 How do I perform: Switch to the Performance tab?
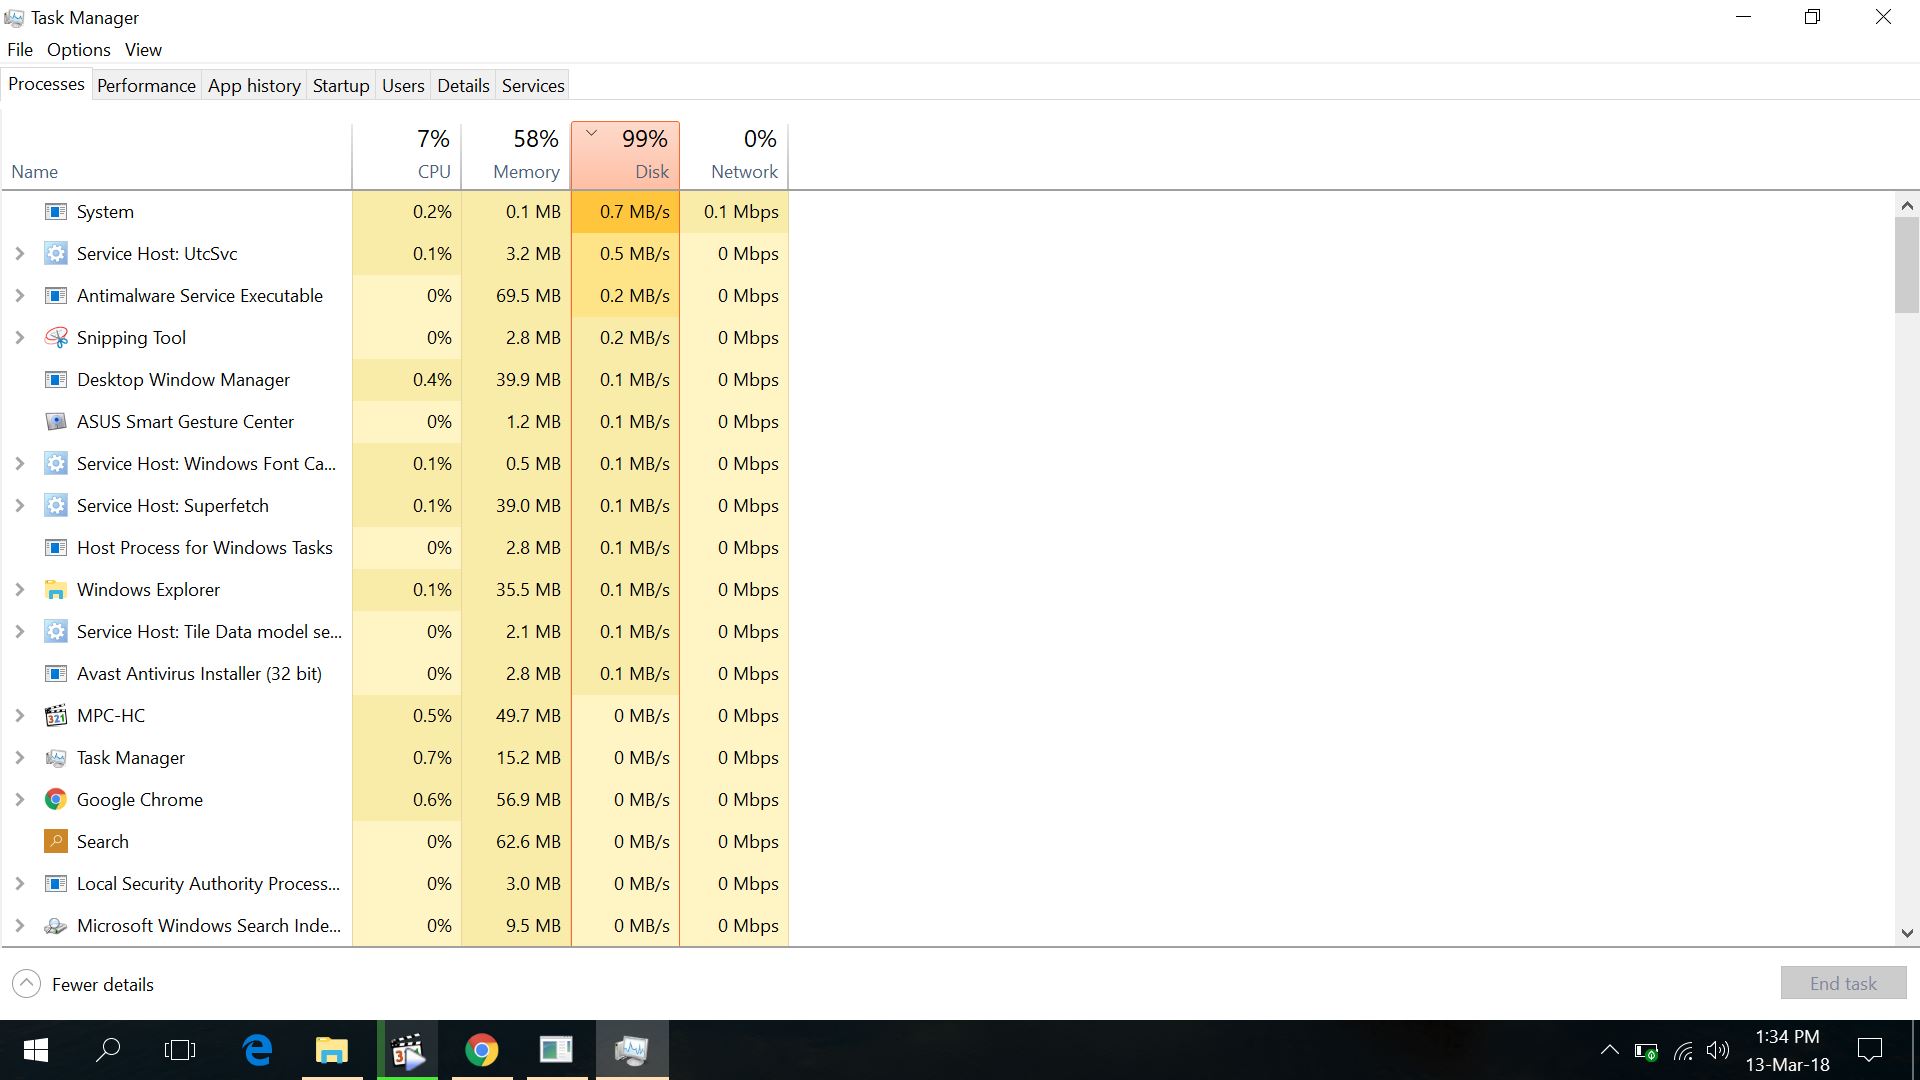(x=146, y=86)
